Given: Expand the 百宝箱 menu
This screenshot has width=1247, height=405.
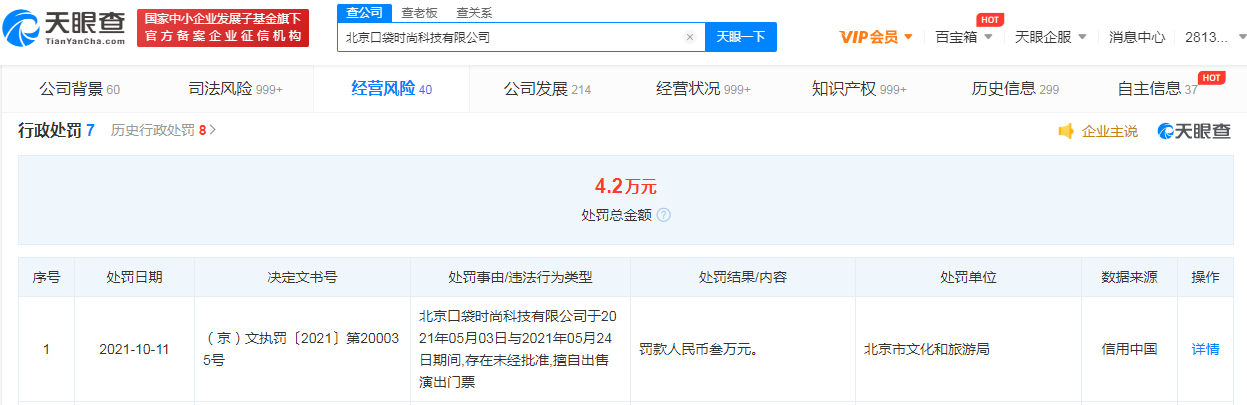Looking at the screenshot, I should click(963, 37).
